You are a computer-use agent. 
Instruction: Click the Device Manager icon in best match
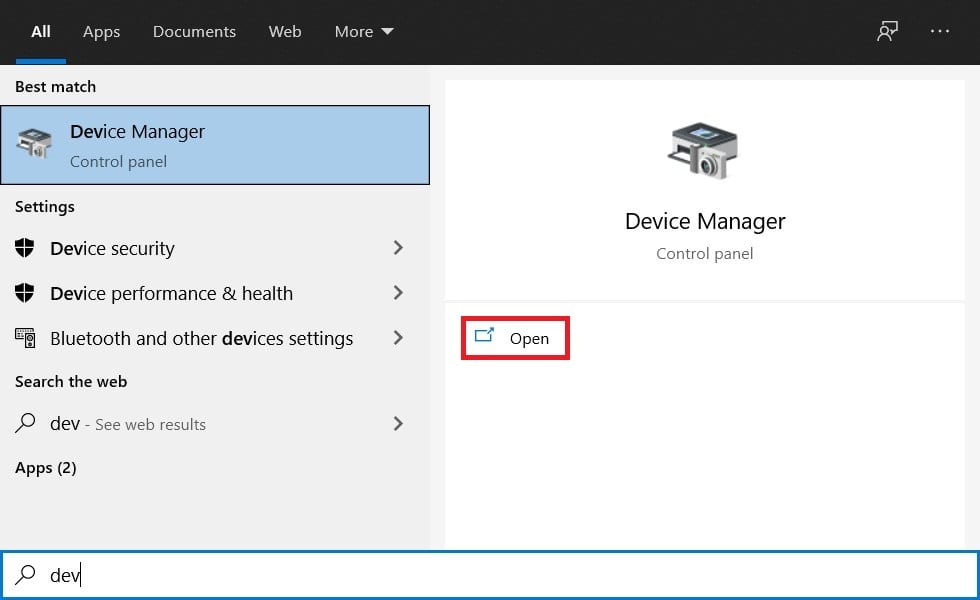[34, 143]
